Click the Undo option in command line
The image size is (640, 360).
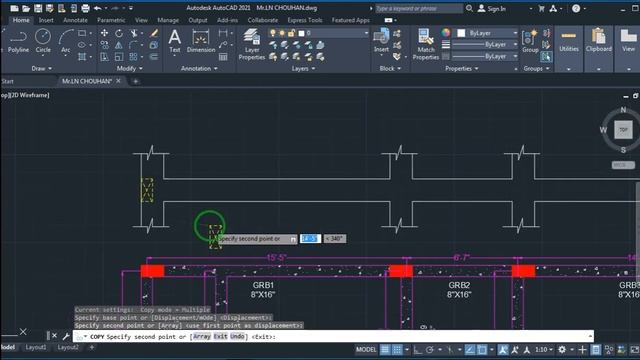(x=237, y=337)
